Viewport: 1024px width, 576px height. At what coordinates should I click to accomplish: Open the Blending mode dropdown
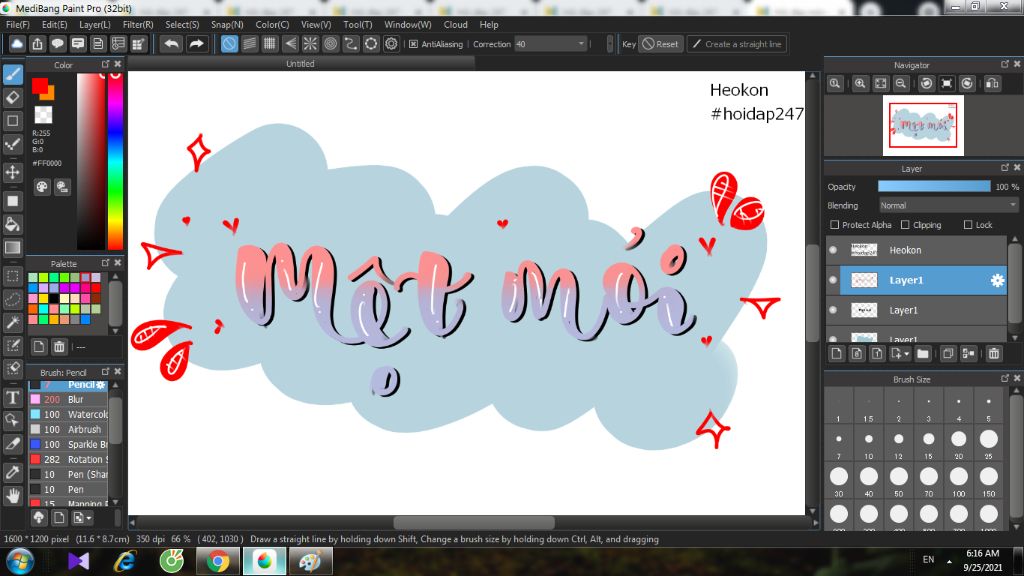click(x=948, y=205)
